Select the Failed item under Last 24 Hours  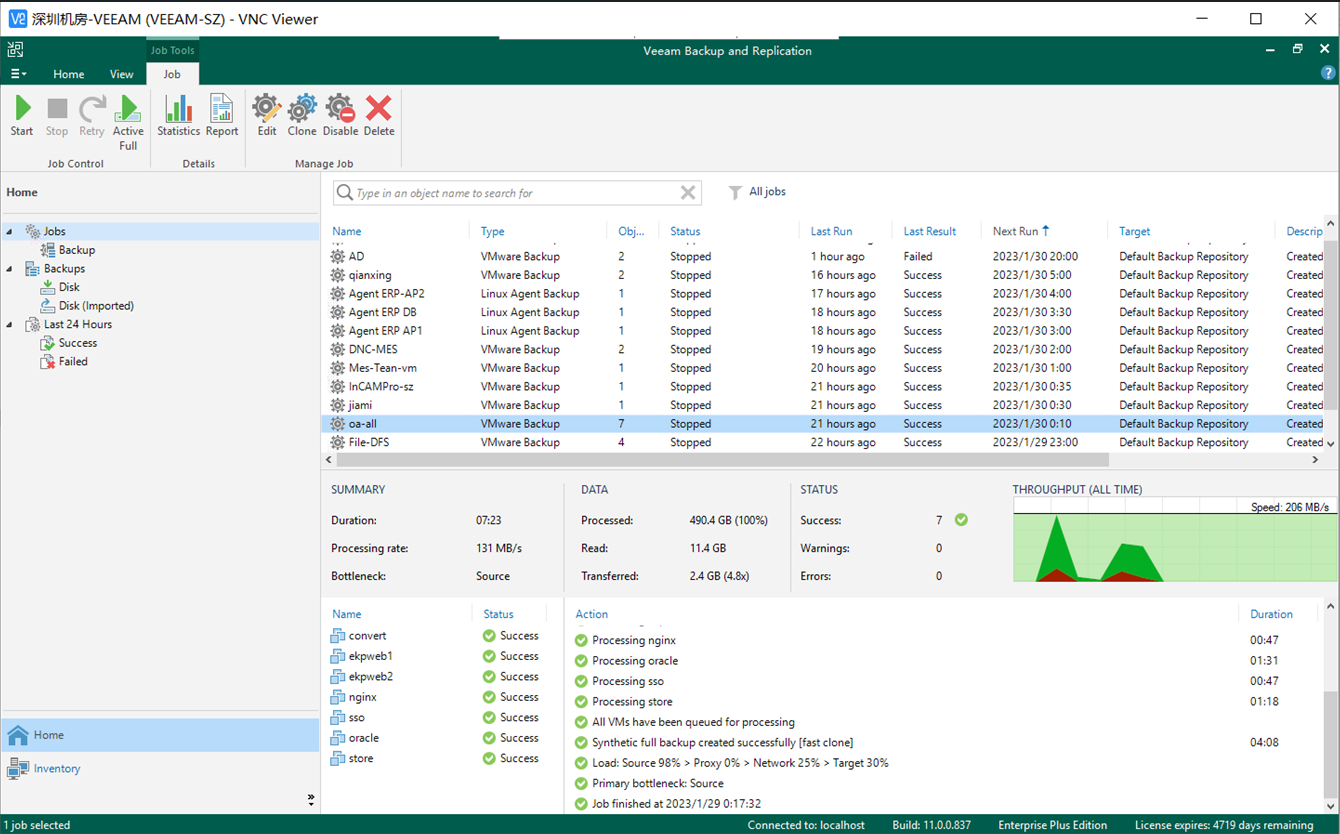(73, 362)
